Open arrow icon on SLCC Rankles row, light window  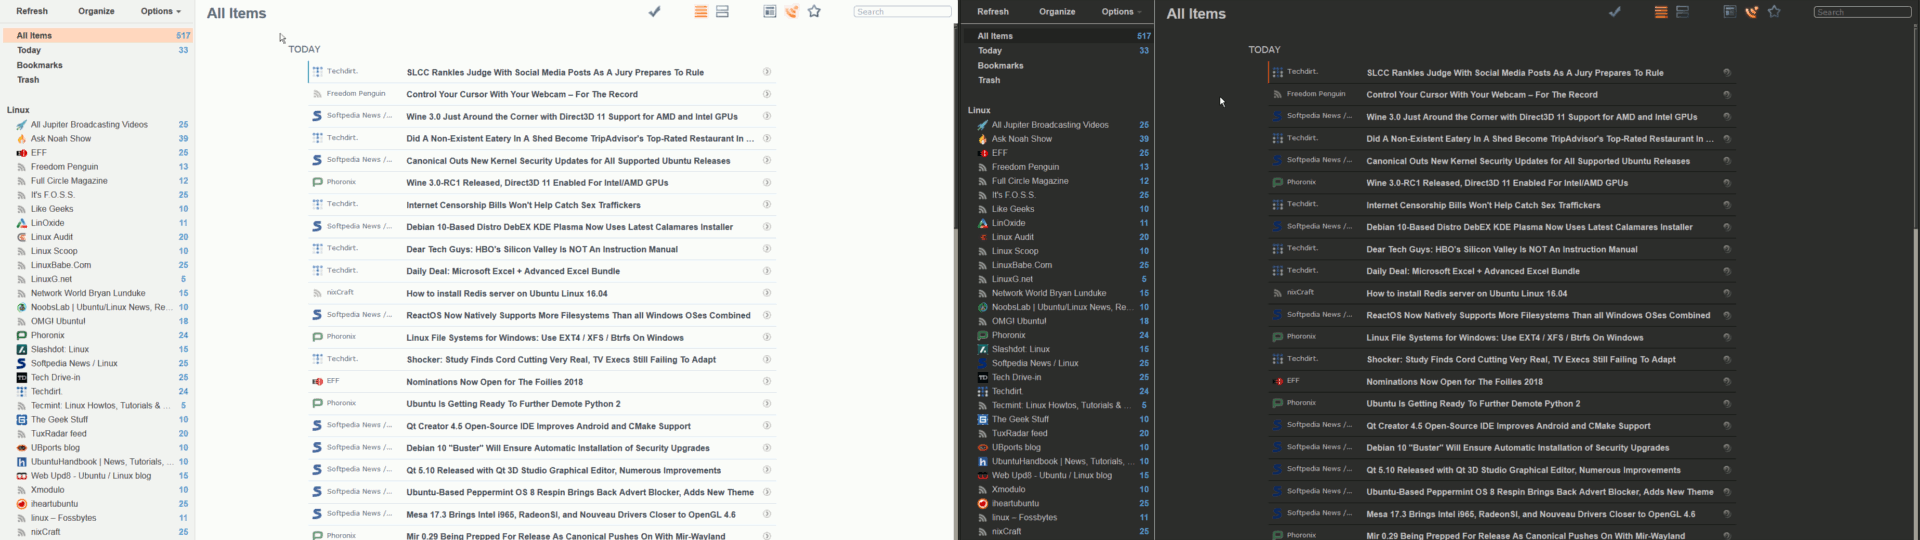click(767, 72)
